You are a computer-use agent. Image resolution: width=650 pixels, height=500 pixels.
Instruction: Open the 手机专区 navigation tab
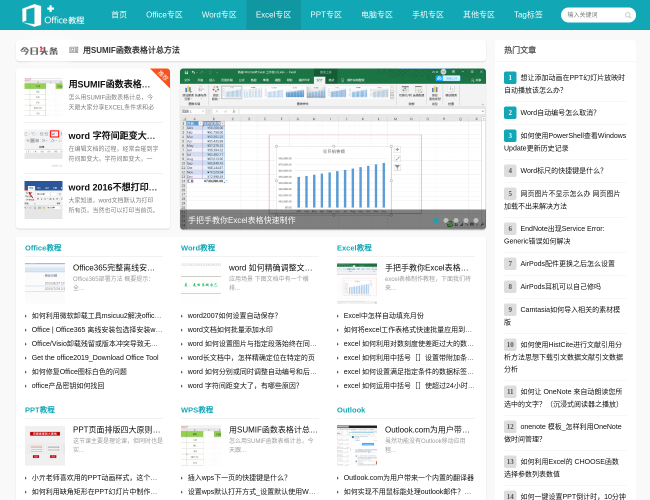(428, 15)
